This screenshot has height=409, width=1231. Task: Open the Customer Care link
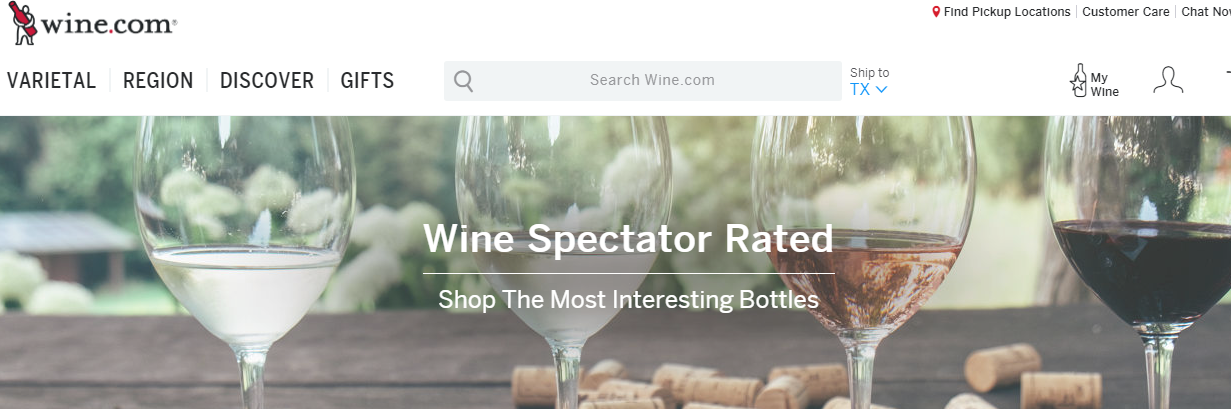coord(1126,12)
